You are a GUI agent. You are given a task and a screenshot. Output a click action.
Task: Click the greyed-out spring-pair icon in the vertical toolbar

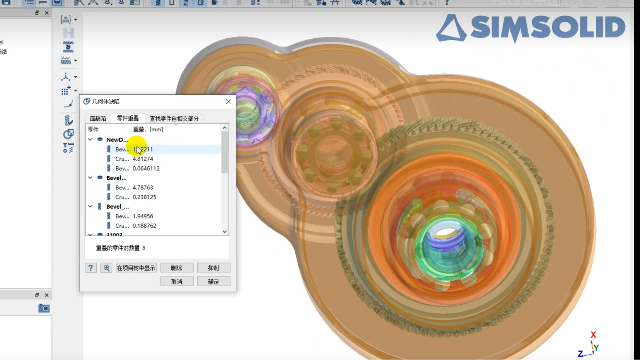click(x=68, y=33)
